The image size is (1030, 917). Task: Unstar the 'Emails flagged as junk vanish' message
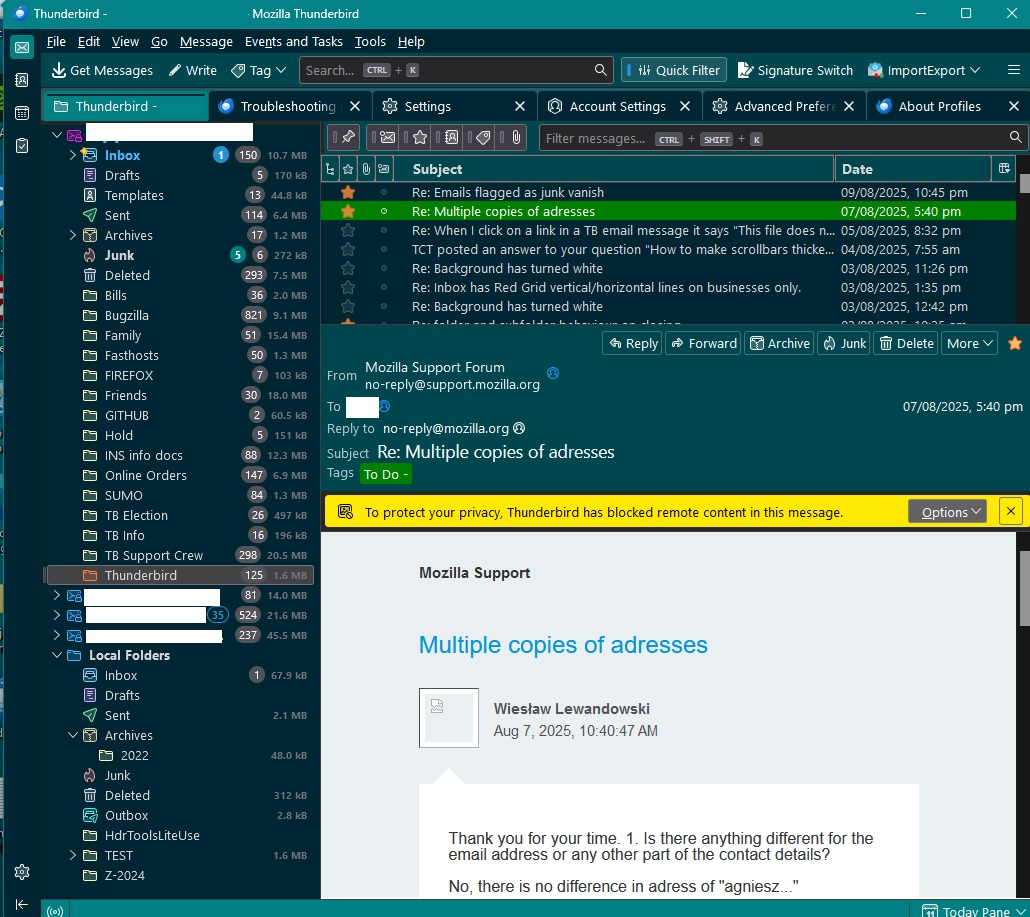(348, 192)
